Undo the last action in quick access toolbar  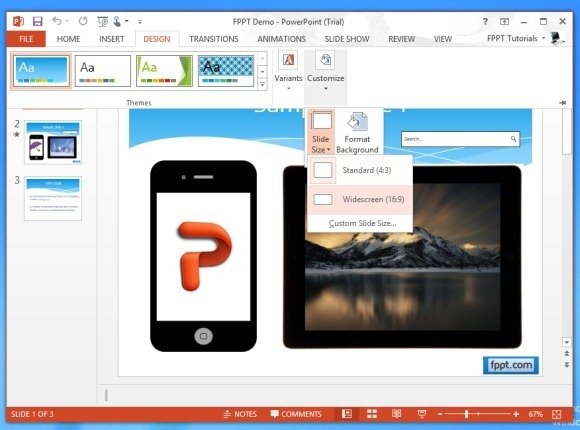(x=57, y=21)
